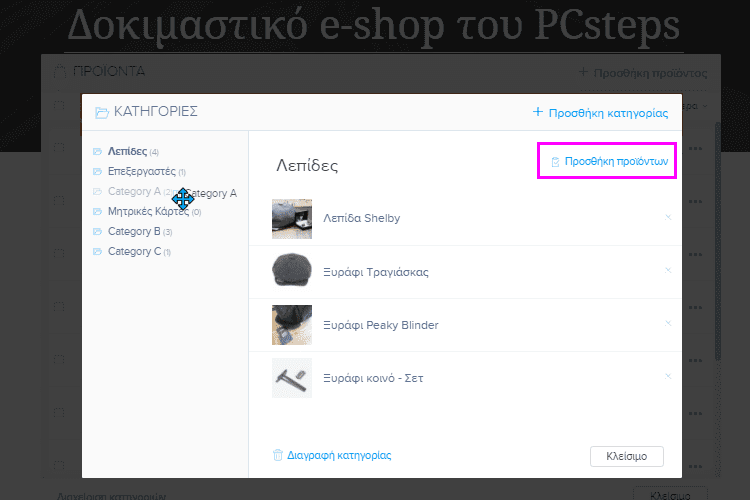Select the Μητρικές Κάρτες category

(x=148, y=211)
